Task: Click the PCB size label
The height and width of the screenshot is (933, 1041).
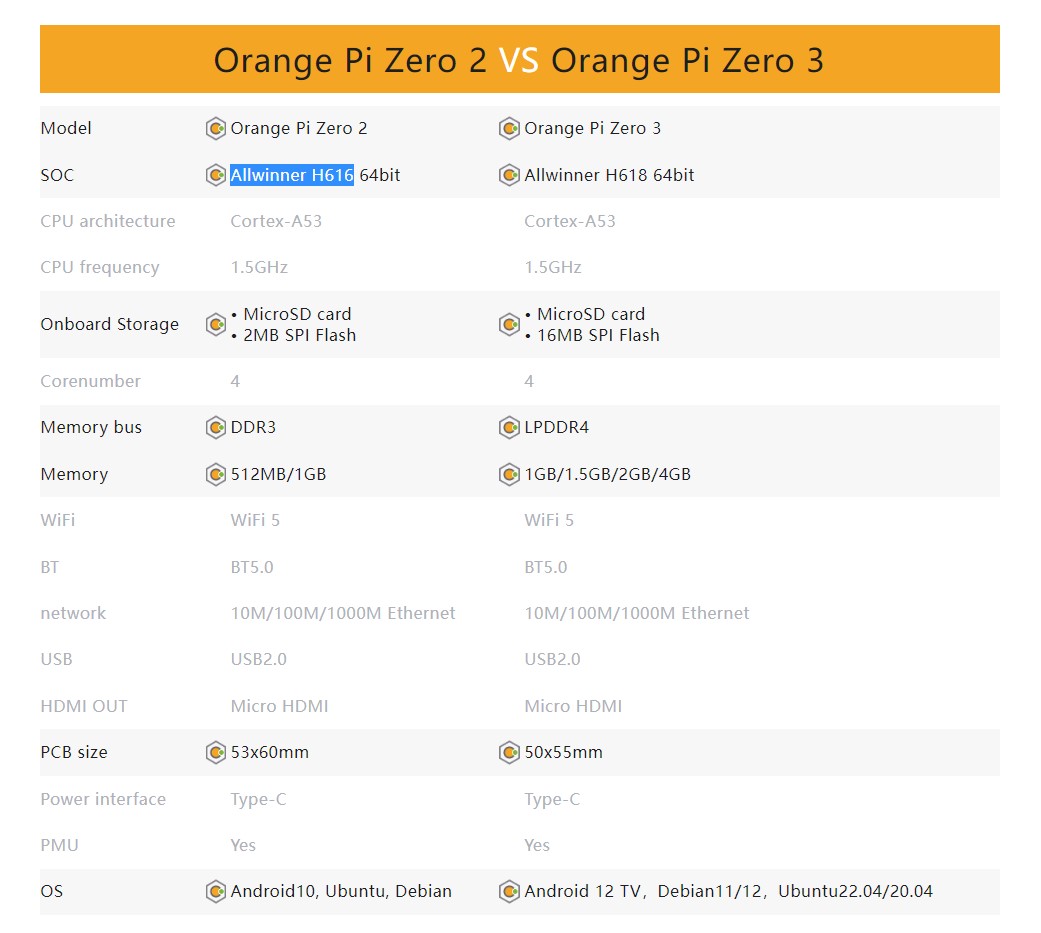Action: click(x=74, y=753)
